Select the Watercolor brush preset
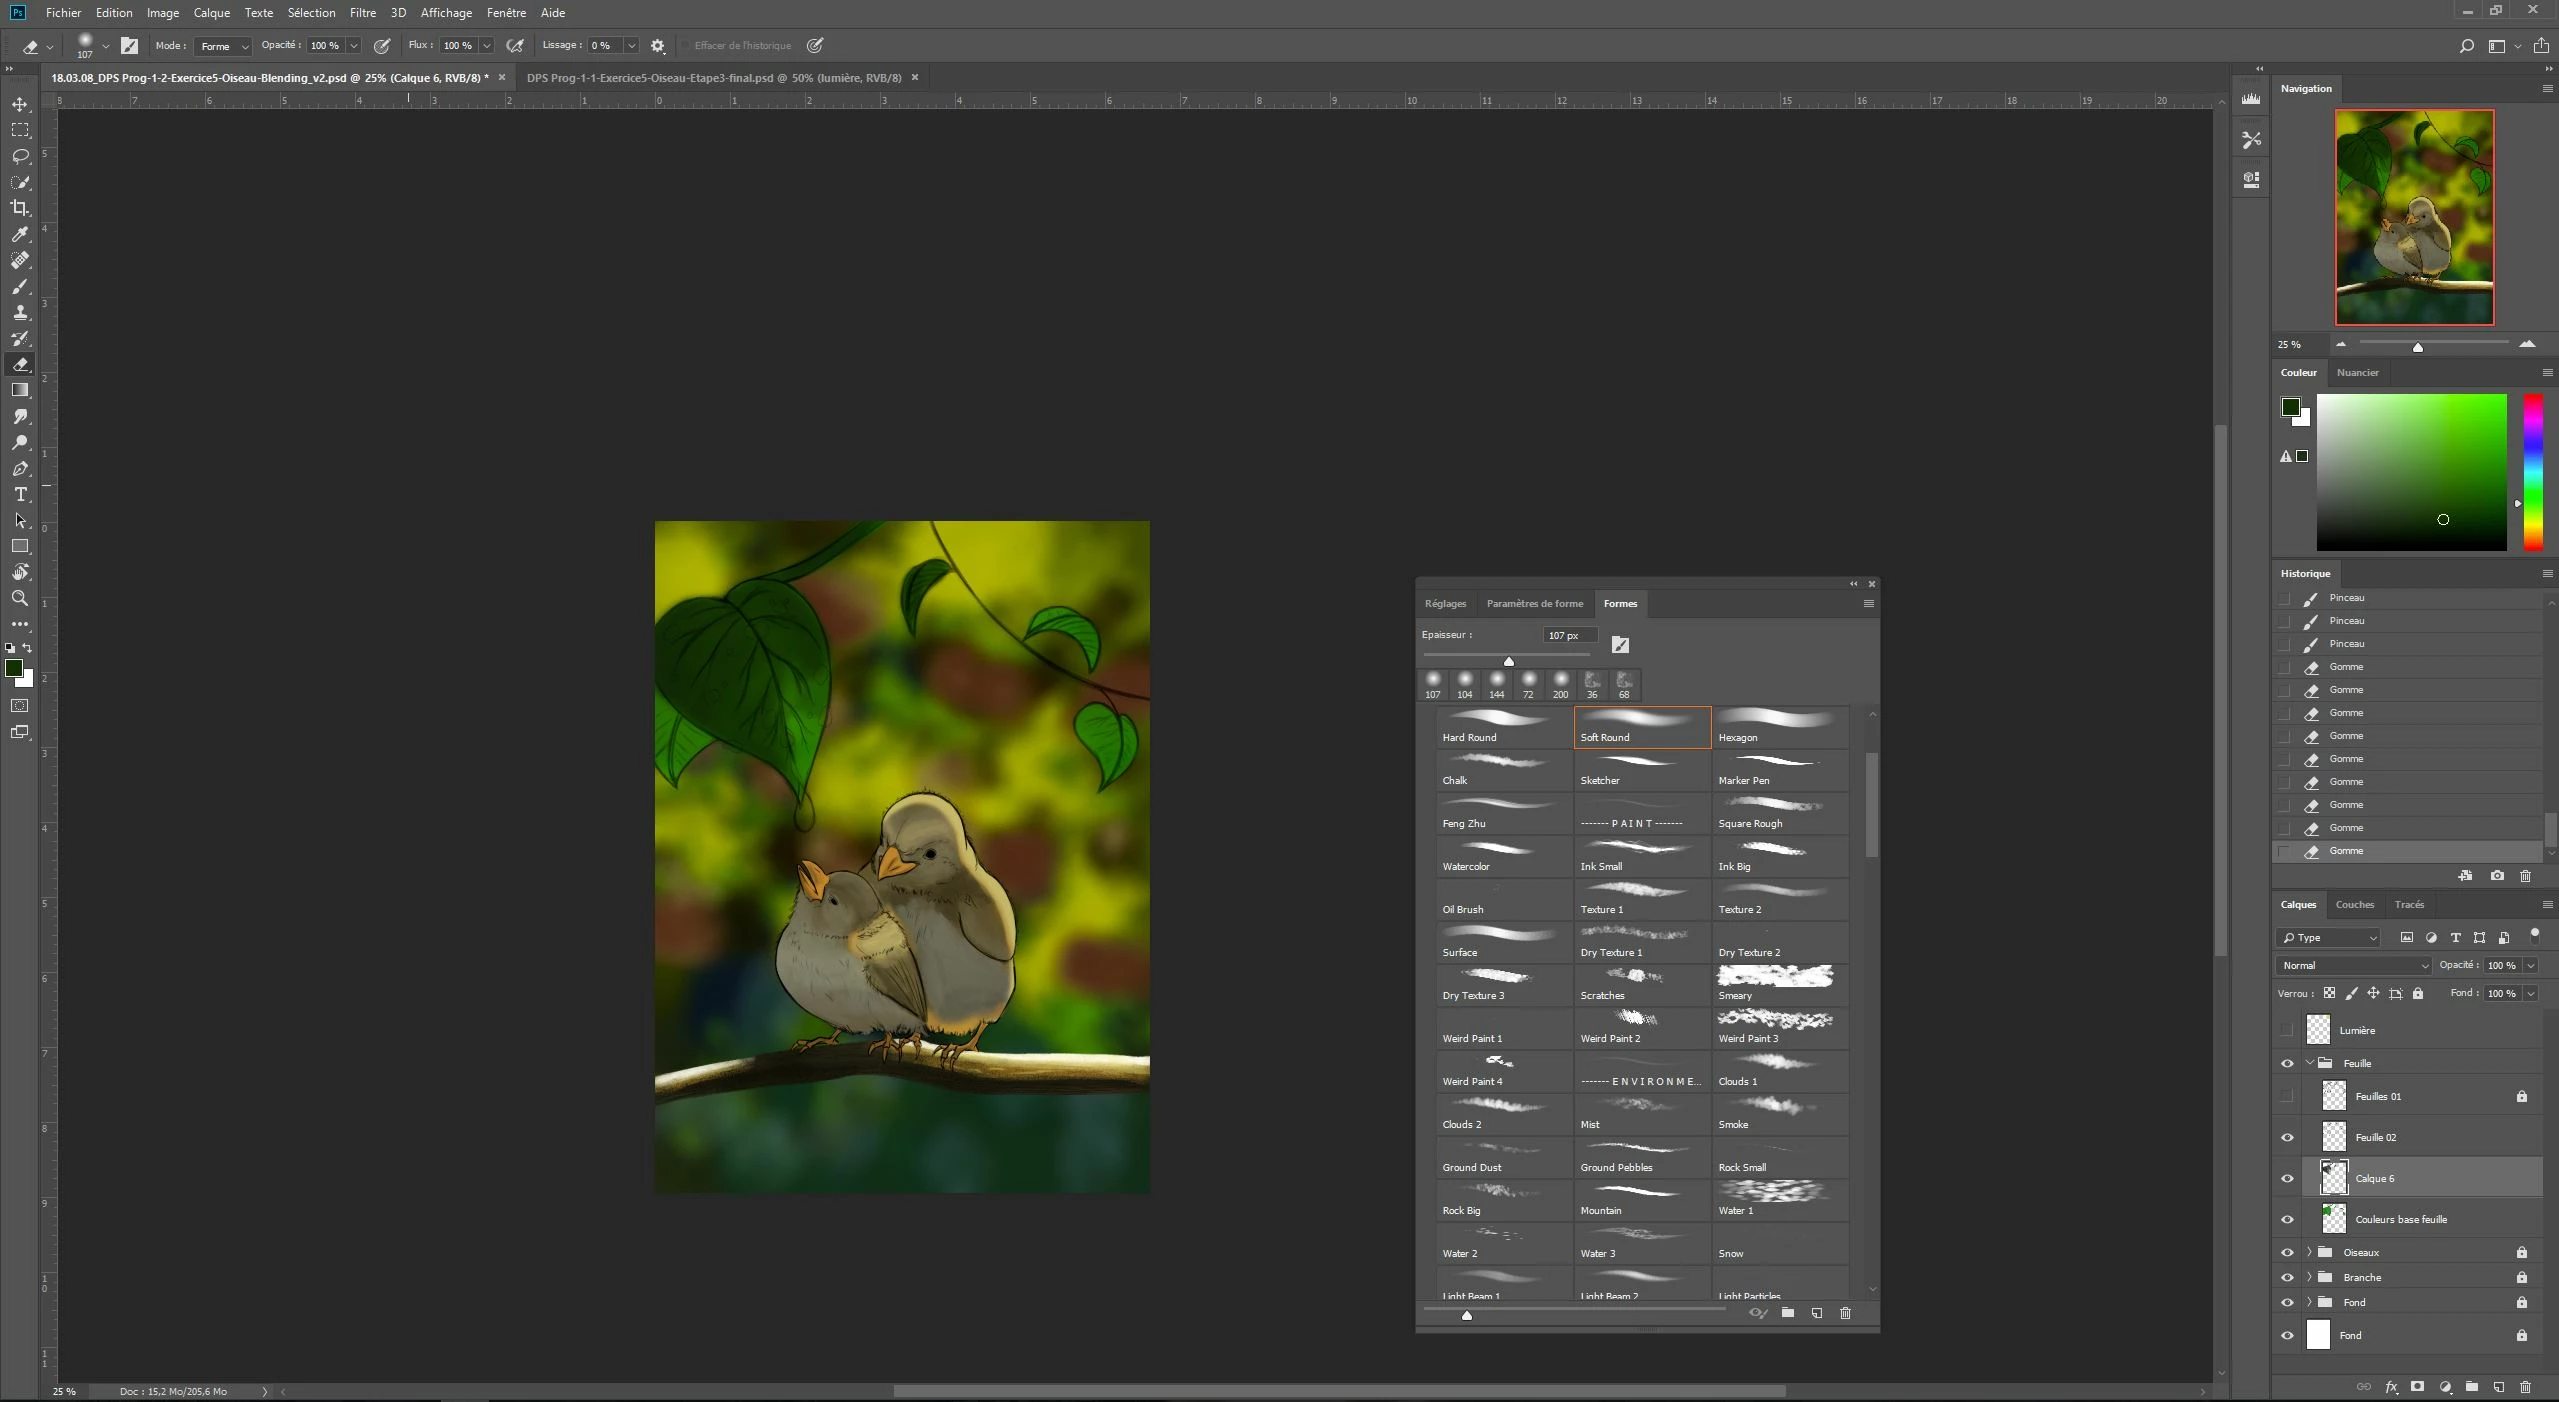Image resolution: width=2559 pixels, height=1402 pixels. tap(1501, 856)
